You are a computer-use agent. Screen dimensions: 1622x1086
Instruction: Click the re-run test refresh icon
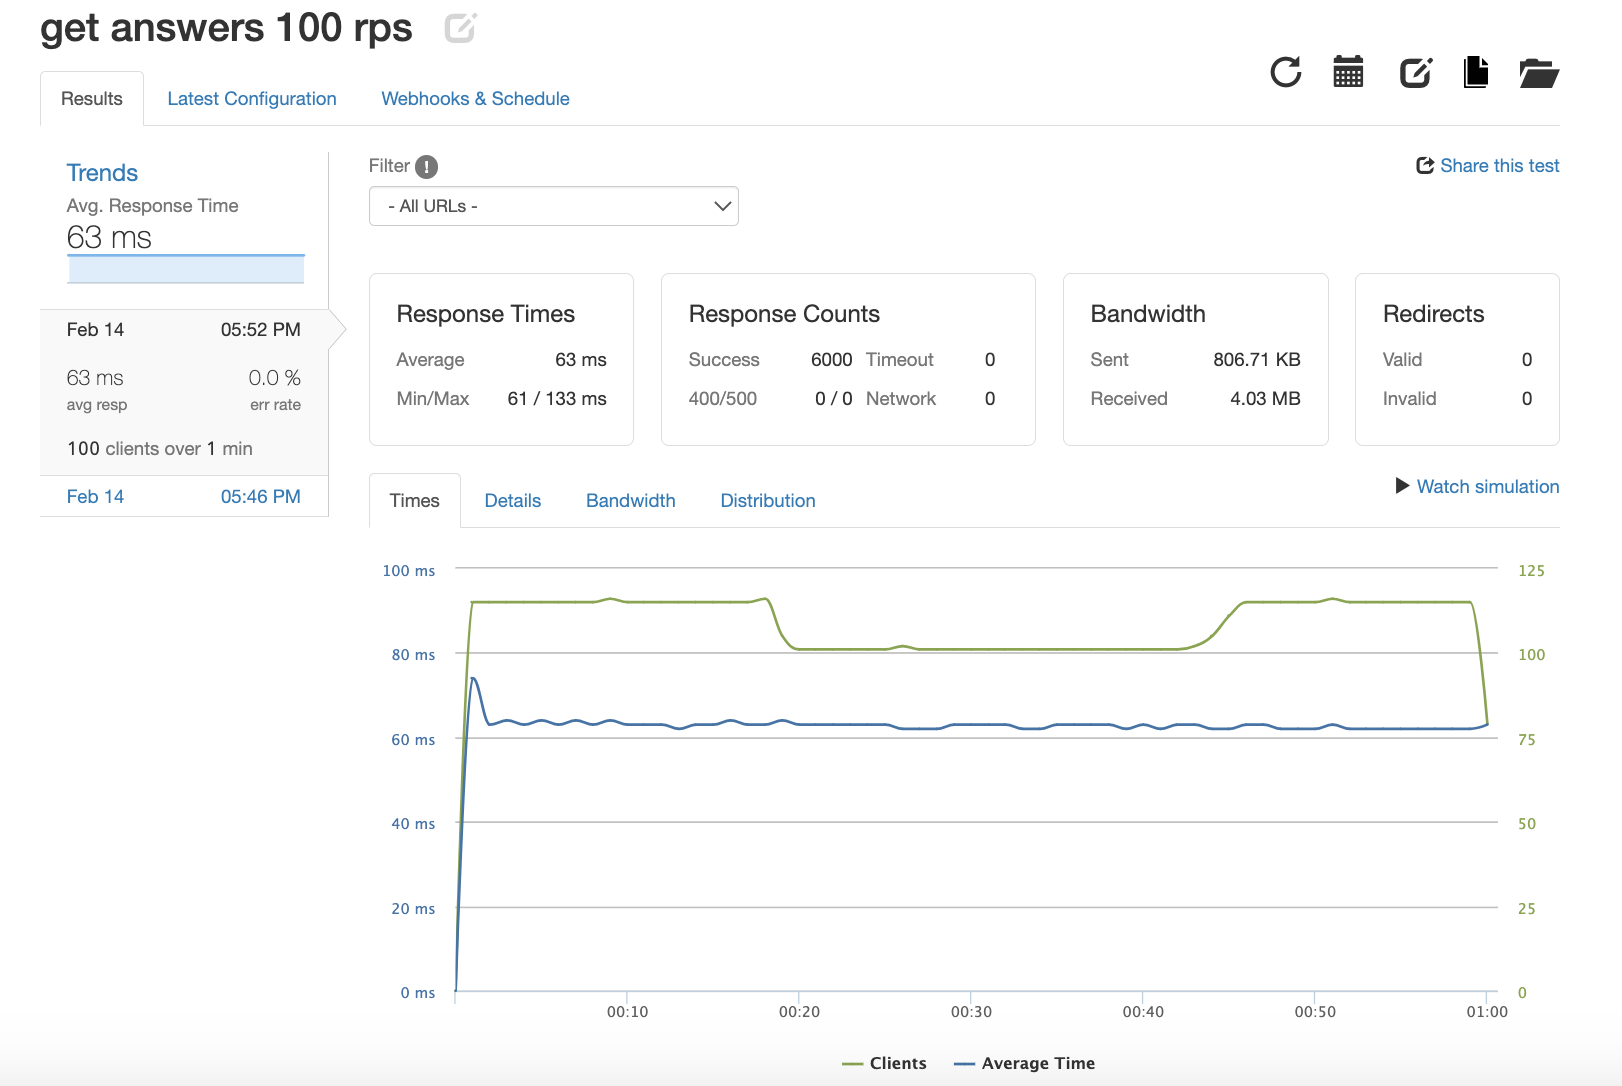(x=1286, y=72)
